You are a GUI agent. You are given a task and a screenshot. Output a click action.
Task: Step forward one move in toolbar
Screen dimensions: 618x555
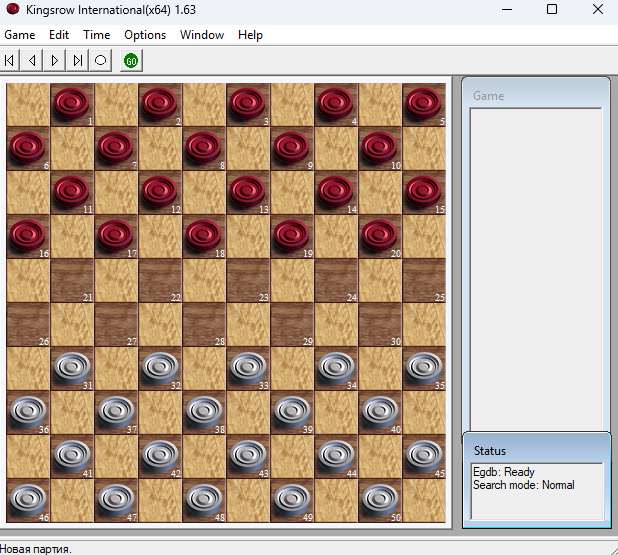[55, 61]
